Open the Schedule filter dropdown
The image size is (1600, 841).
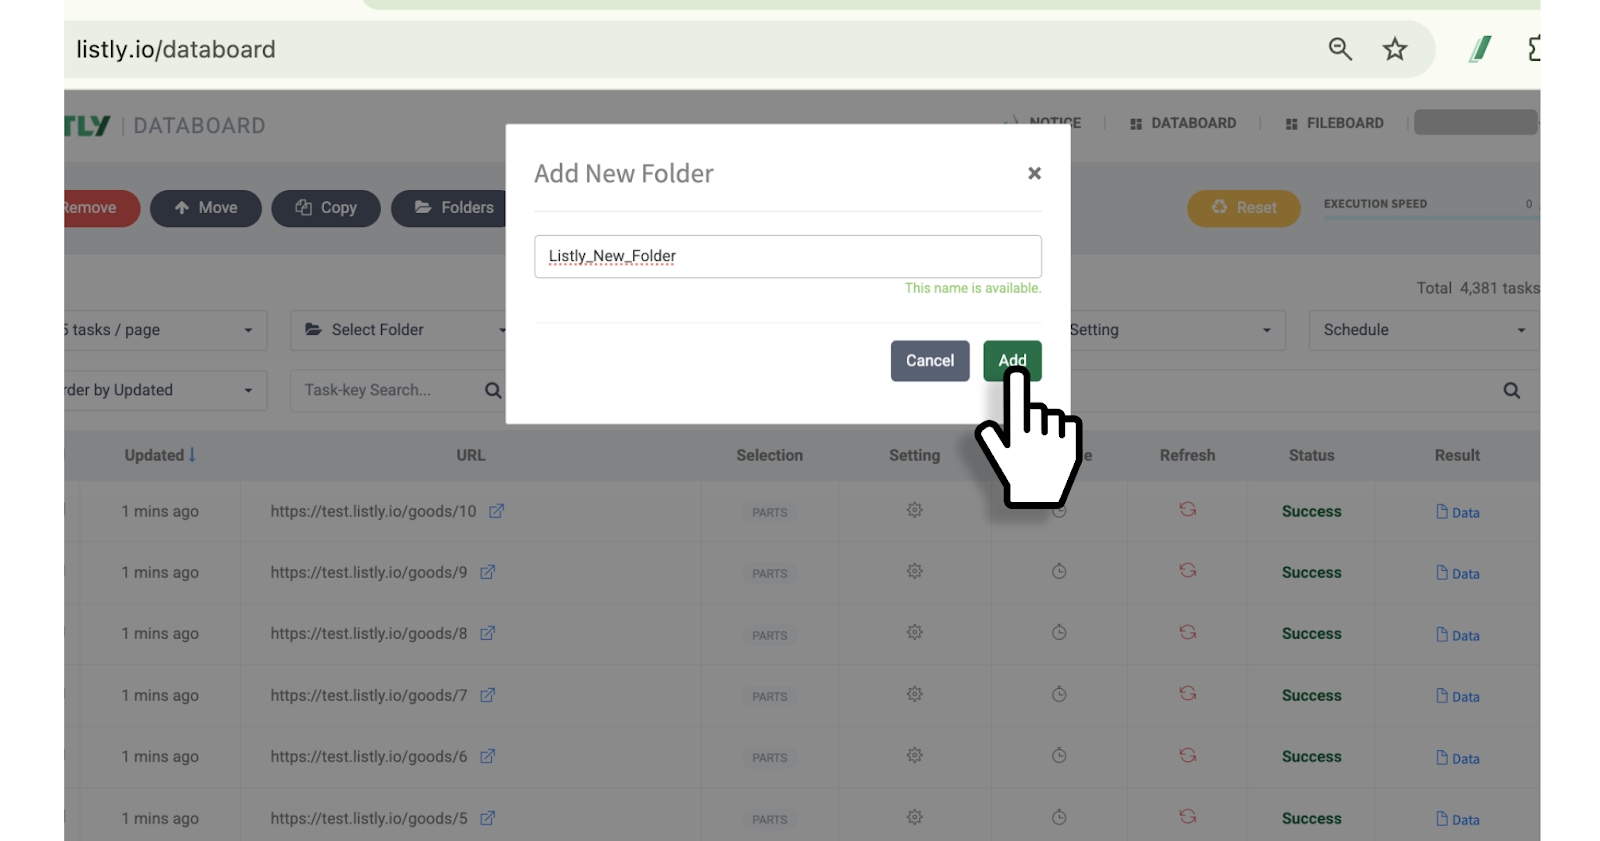tap(1423, 330)
